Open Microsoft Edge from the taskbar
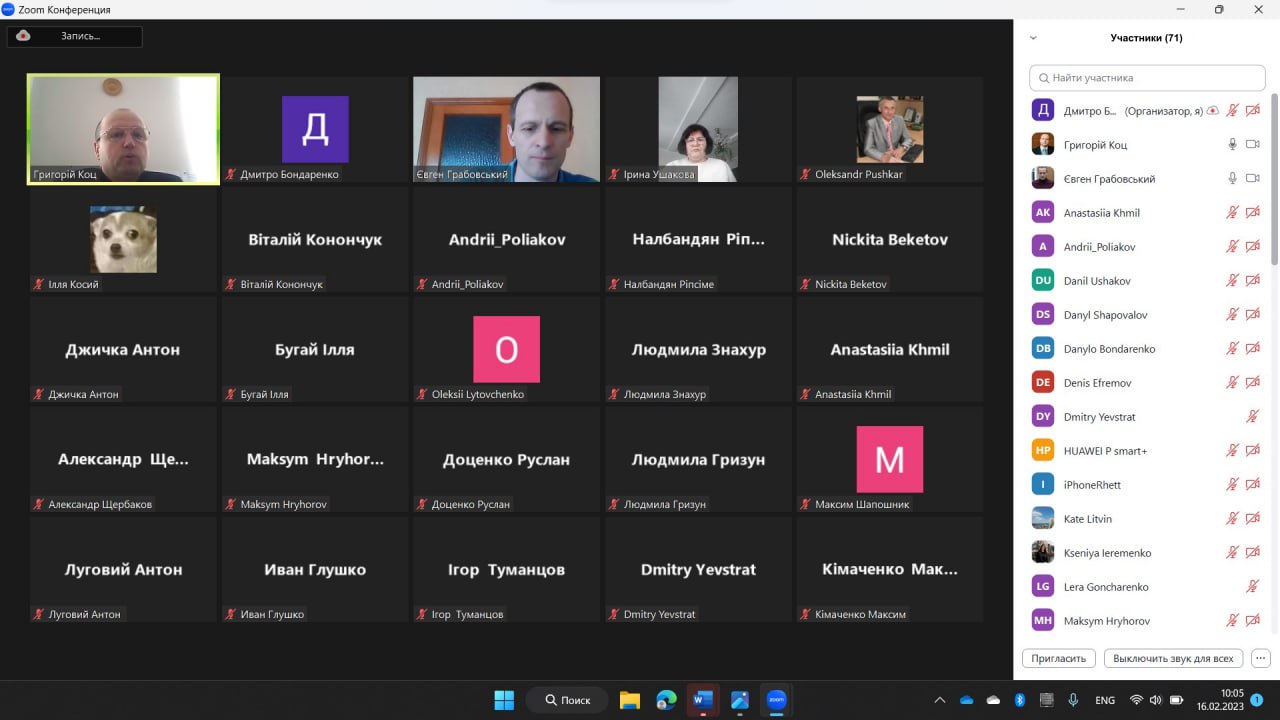 [666, 700]
